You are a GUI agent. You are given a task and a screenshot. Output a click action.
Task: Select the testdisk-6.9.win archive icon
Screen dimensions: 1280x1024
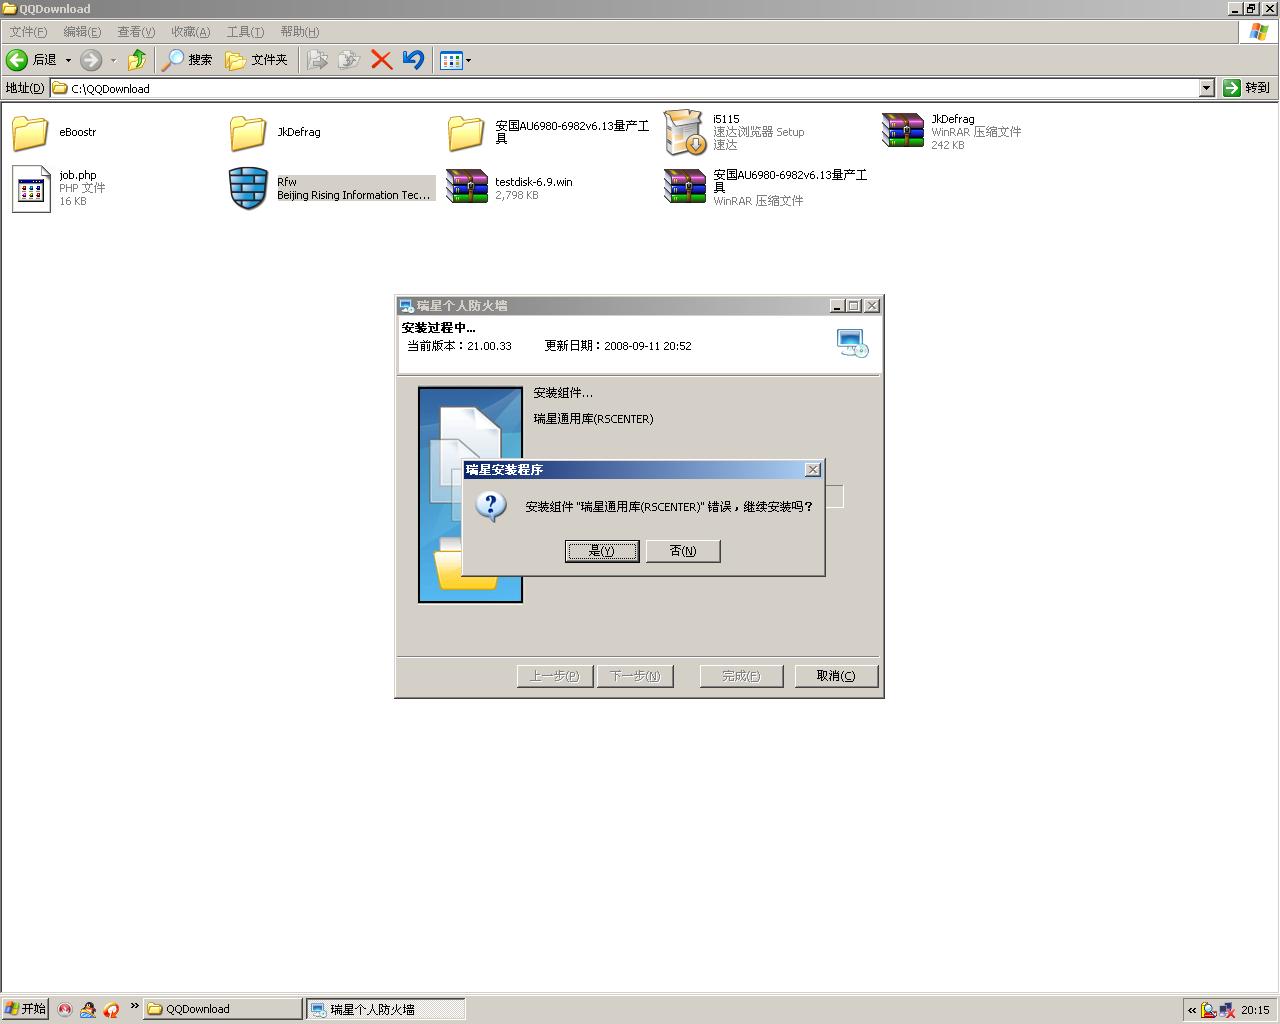point(467,187)
